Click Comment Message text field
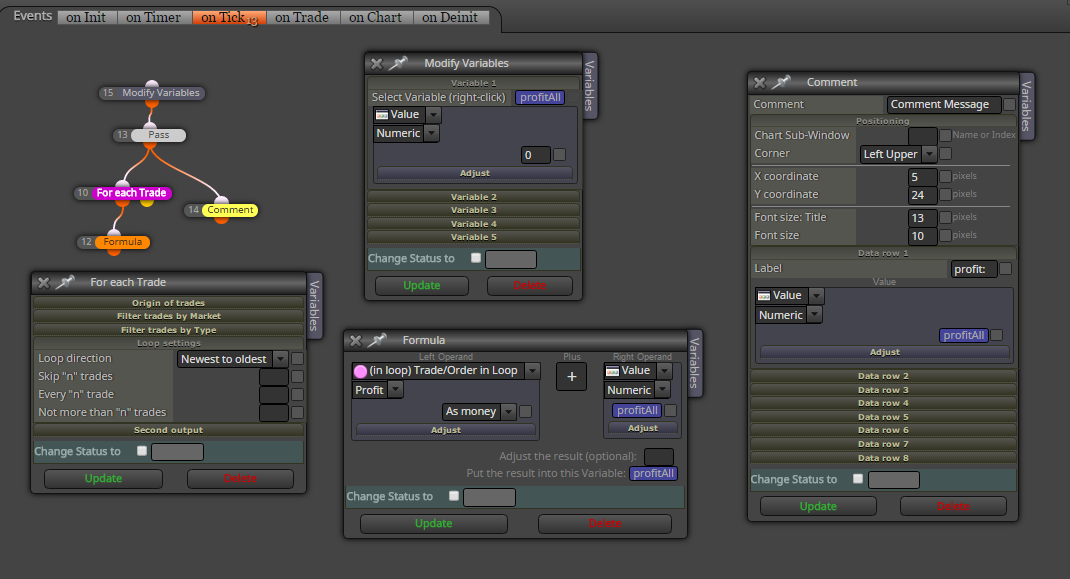 [x=944, y=104]
